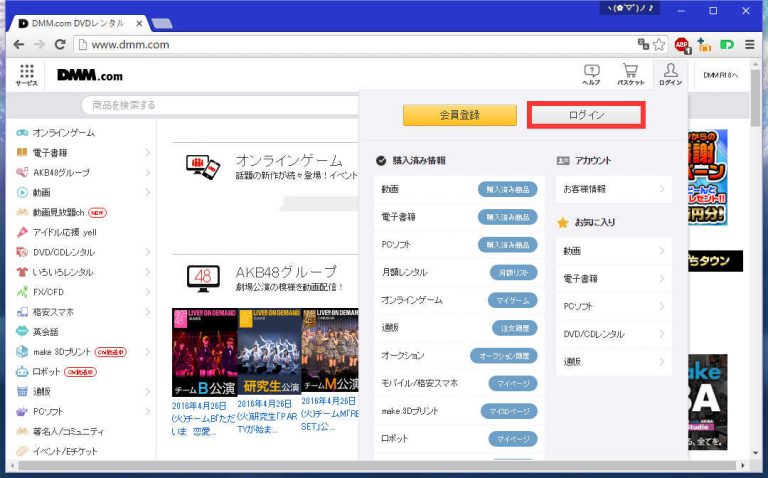Close the DMM.com browser tab
The image size is (768, 478).
coord(139,23)
